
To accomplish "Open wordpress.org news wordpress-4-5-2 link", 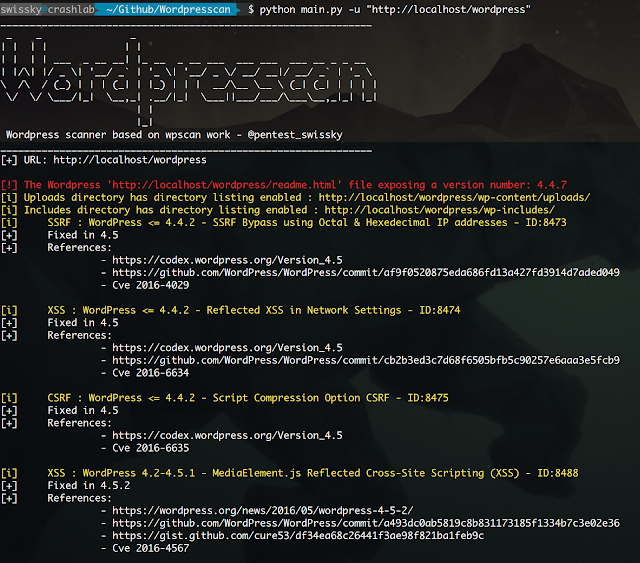I will tap(263, 510).
